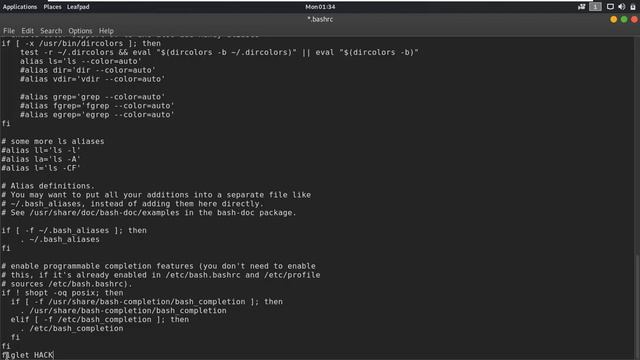The width and height of the screenshot is (640, 360).
Task: Click the volume speaker icon
Action: point(622,7)
